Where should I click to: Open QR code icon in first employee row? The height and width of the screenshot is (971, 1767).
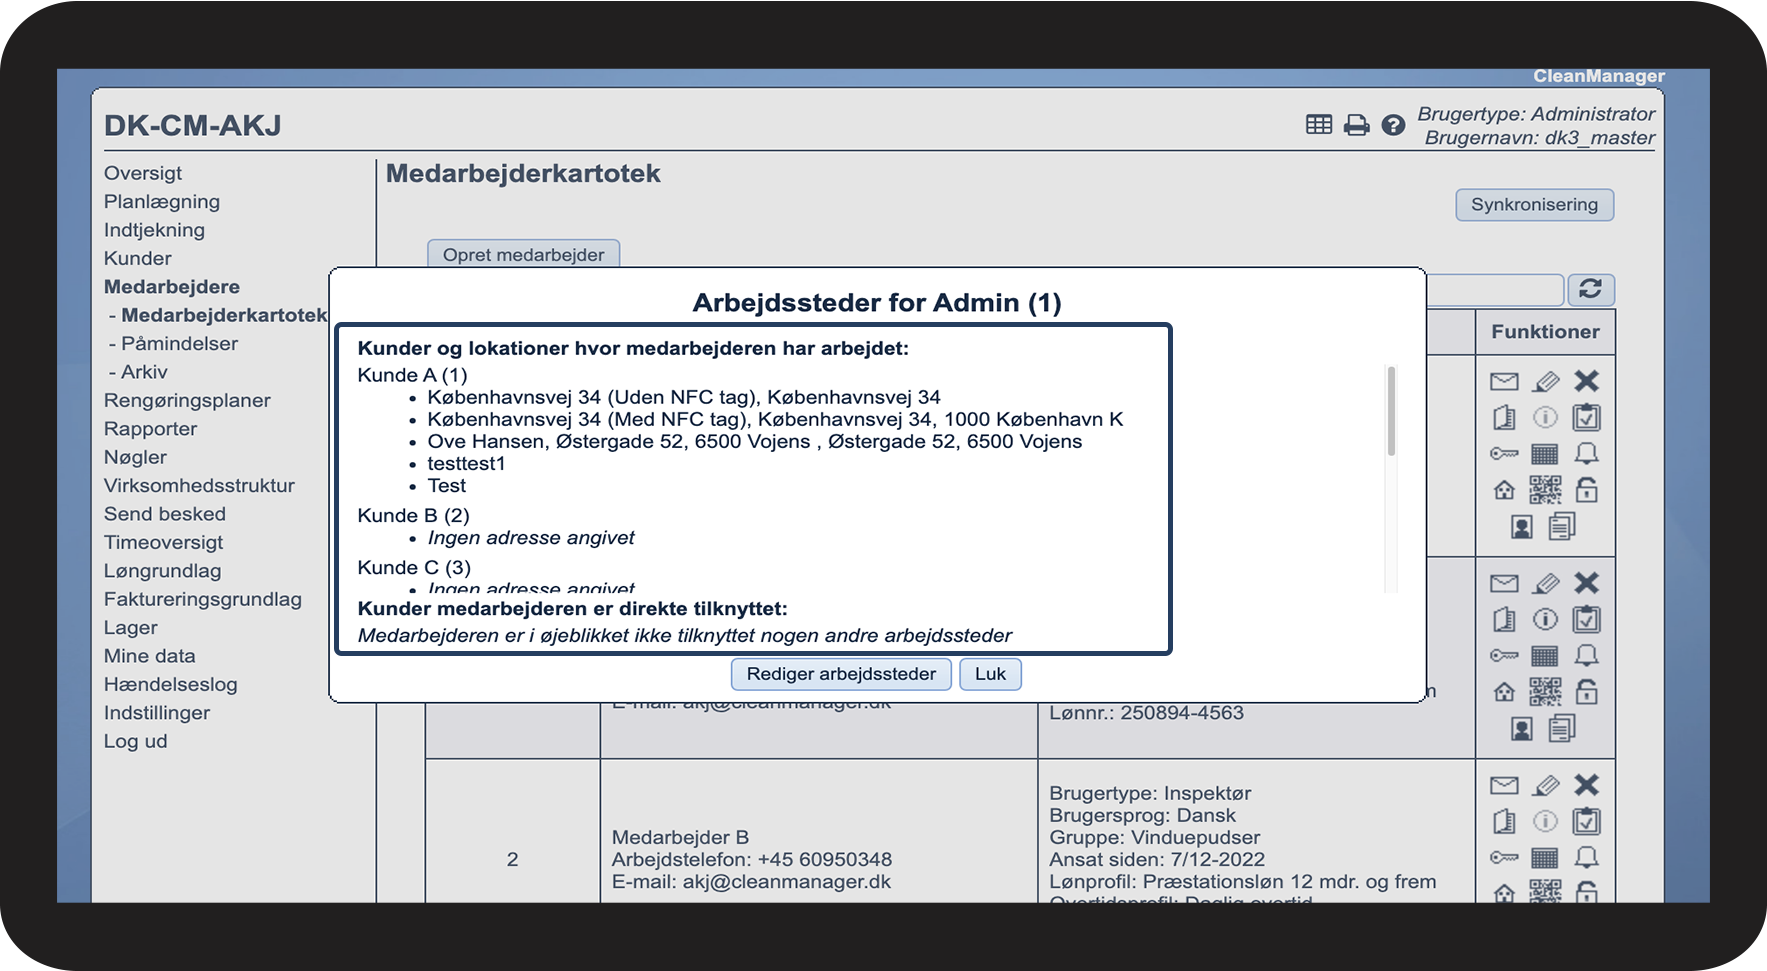(x=1545, y=490)
